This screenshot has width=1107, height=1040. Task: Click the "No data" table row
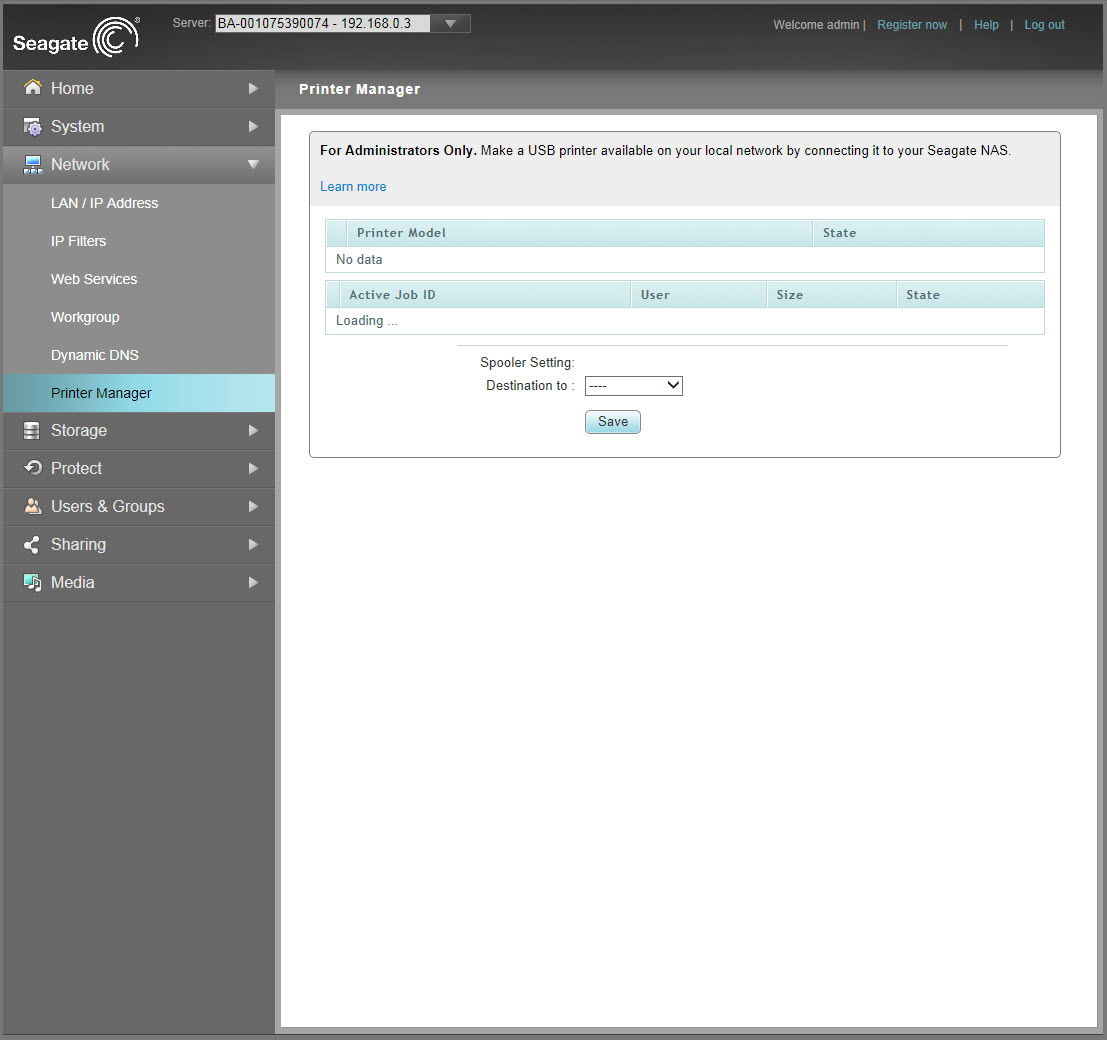(685, 259)
